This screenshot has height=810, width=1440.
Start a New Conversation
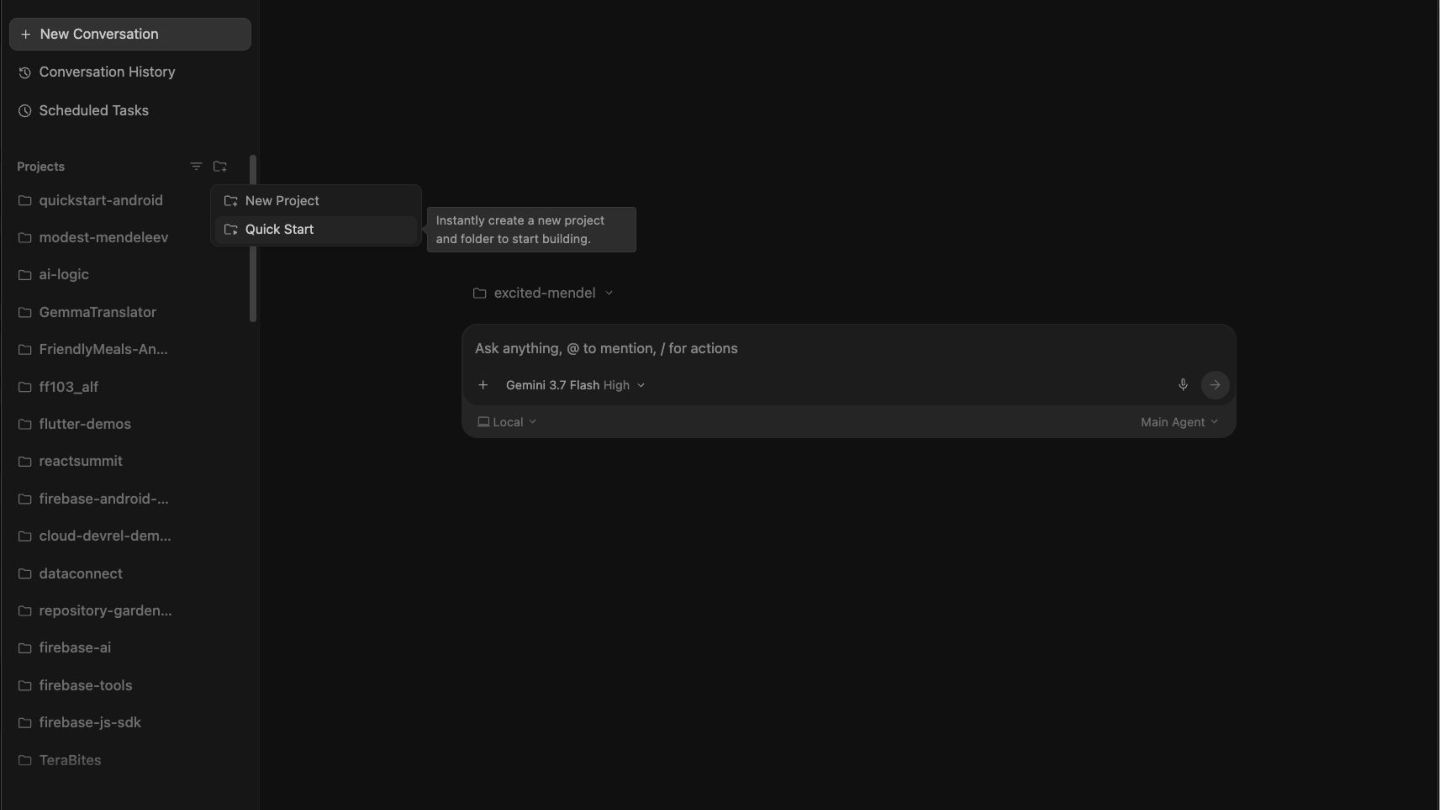pyautogui.click(x=130, y=34)
